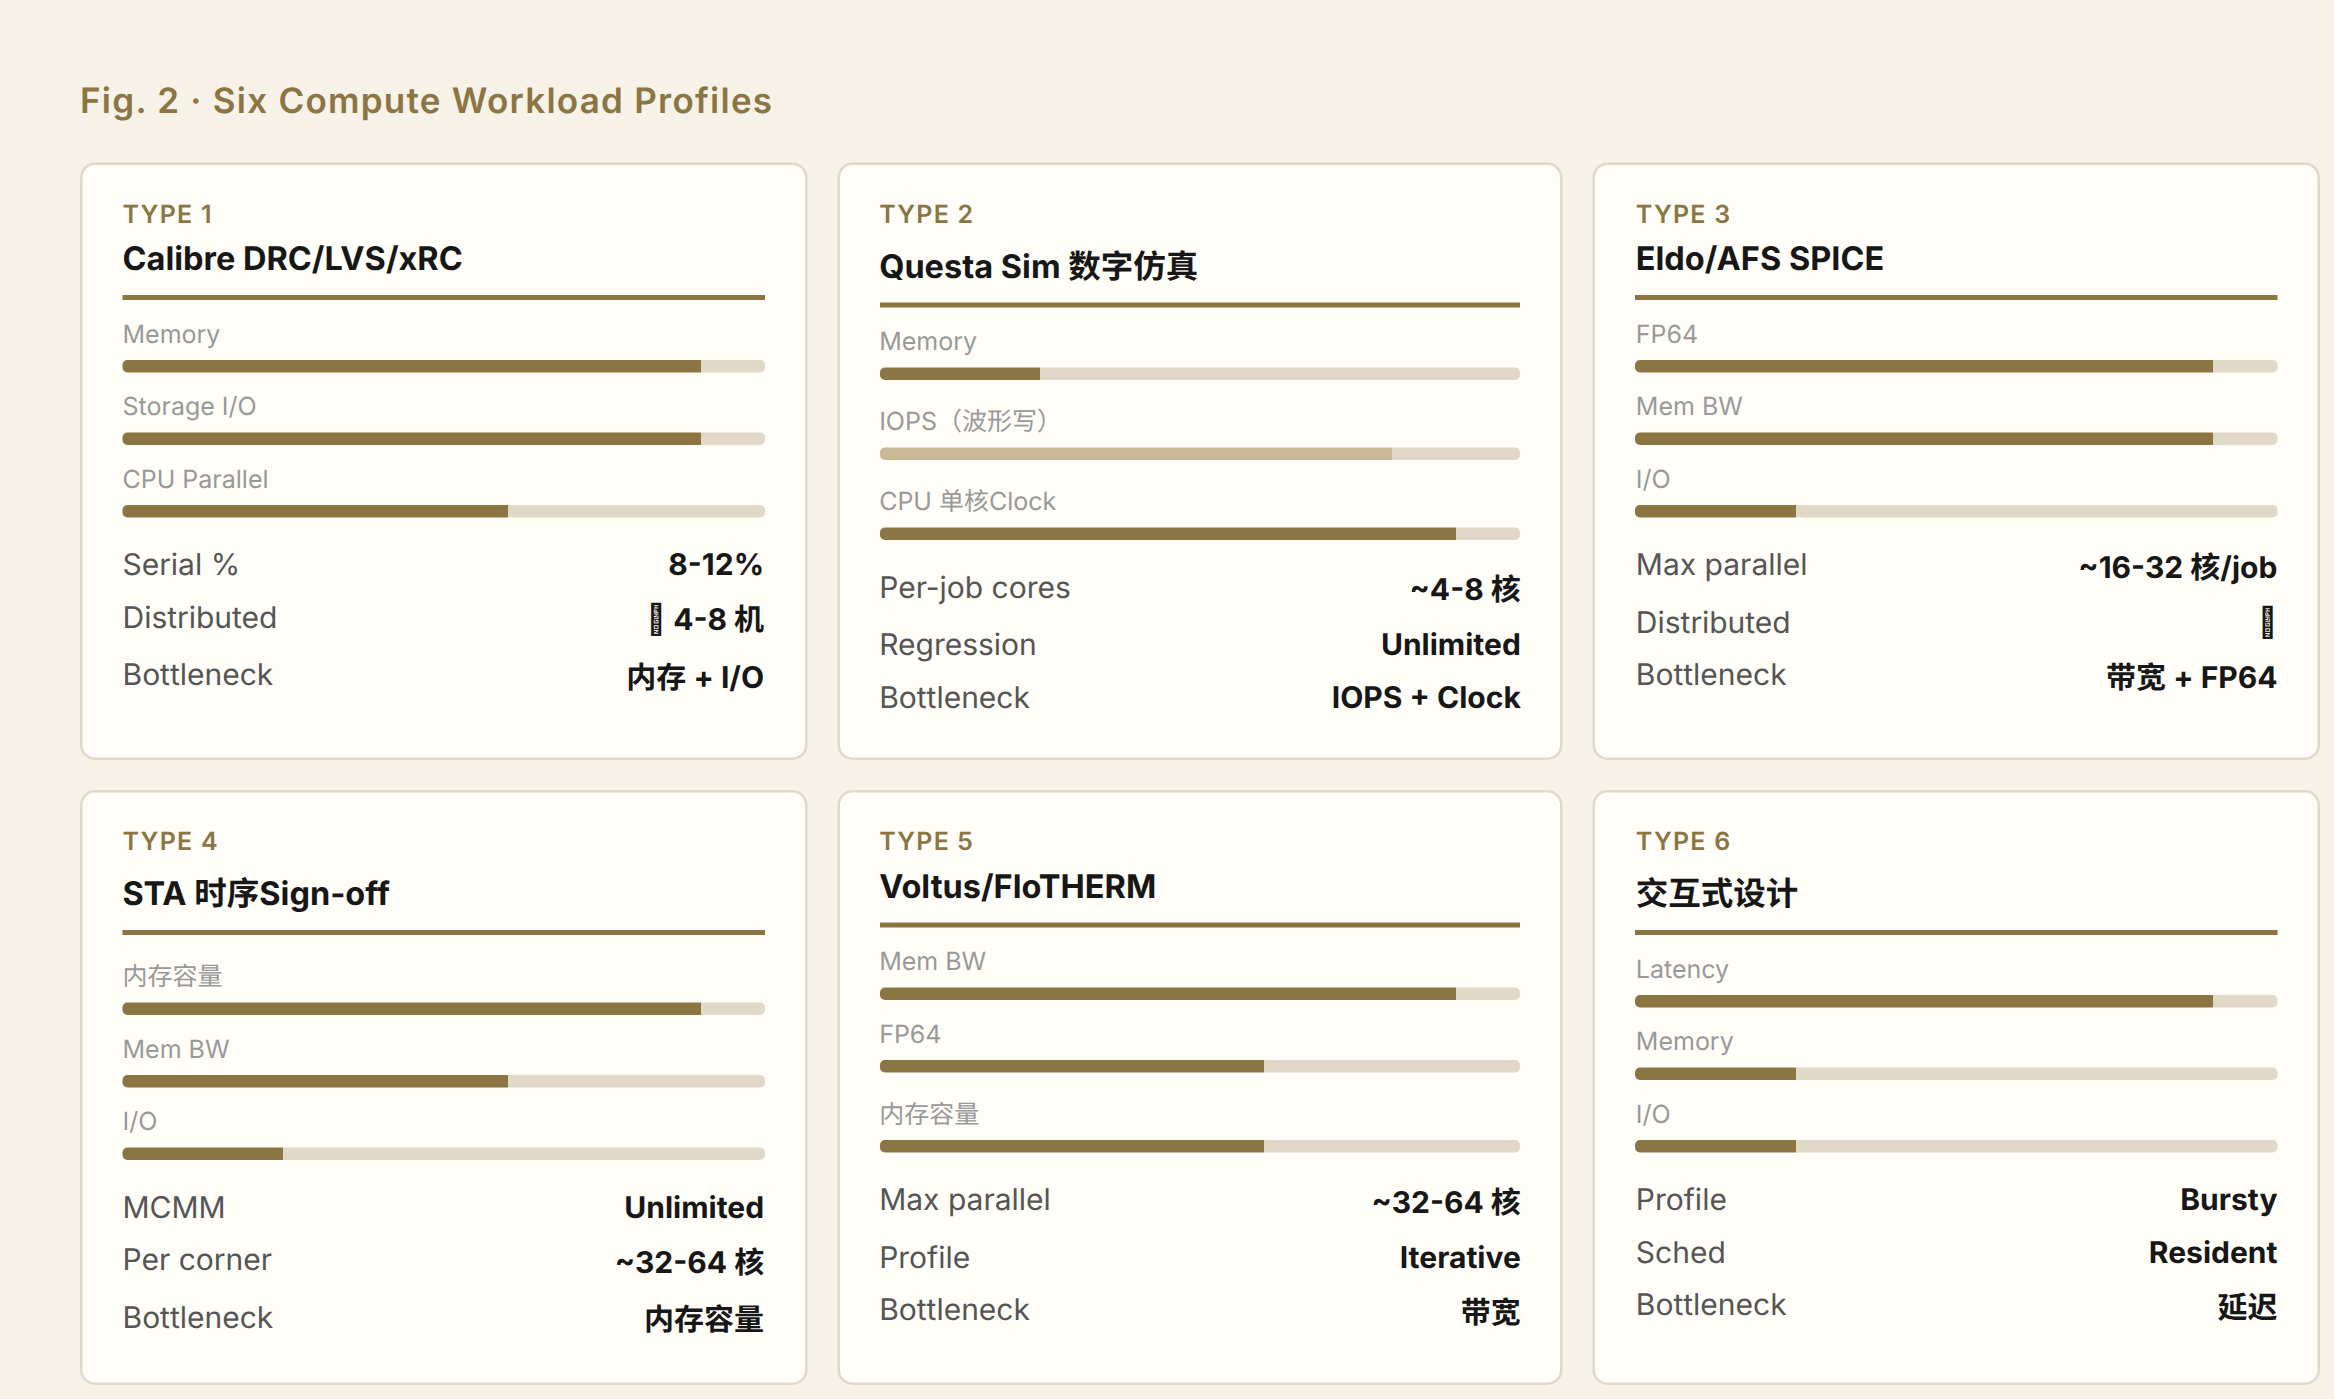Click the CPU Parallel progress bar
The width and height of the screenshot is (2334, 1399).
pyautogui.click(x=443, y=511)
